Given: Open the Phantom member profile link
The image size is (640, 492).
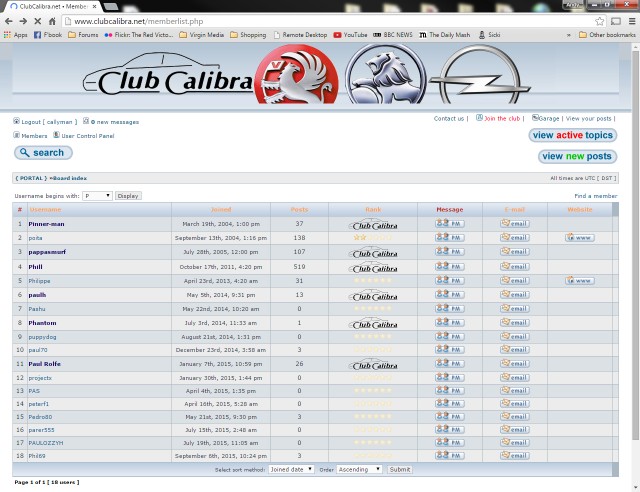Looking at the screenshot, I should 42,323.
